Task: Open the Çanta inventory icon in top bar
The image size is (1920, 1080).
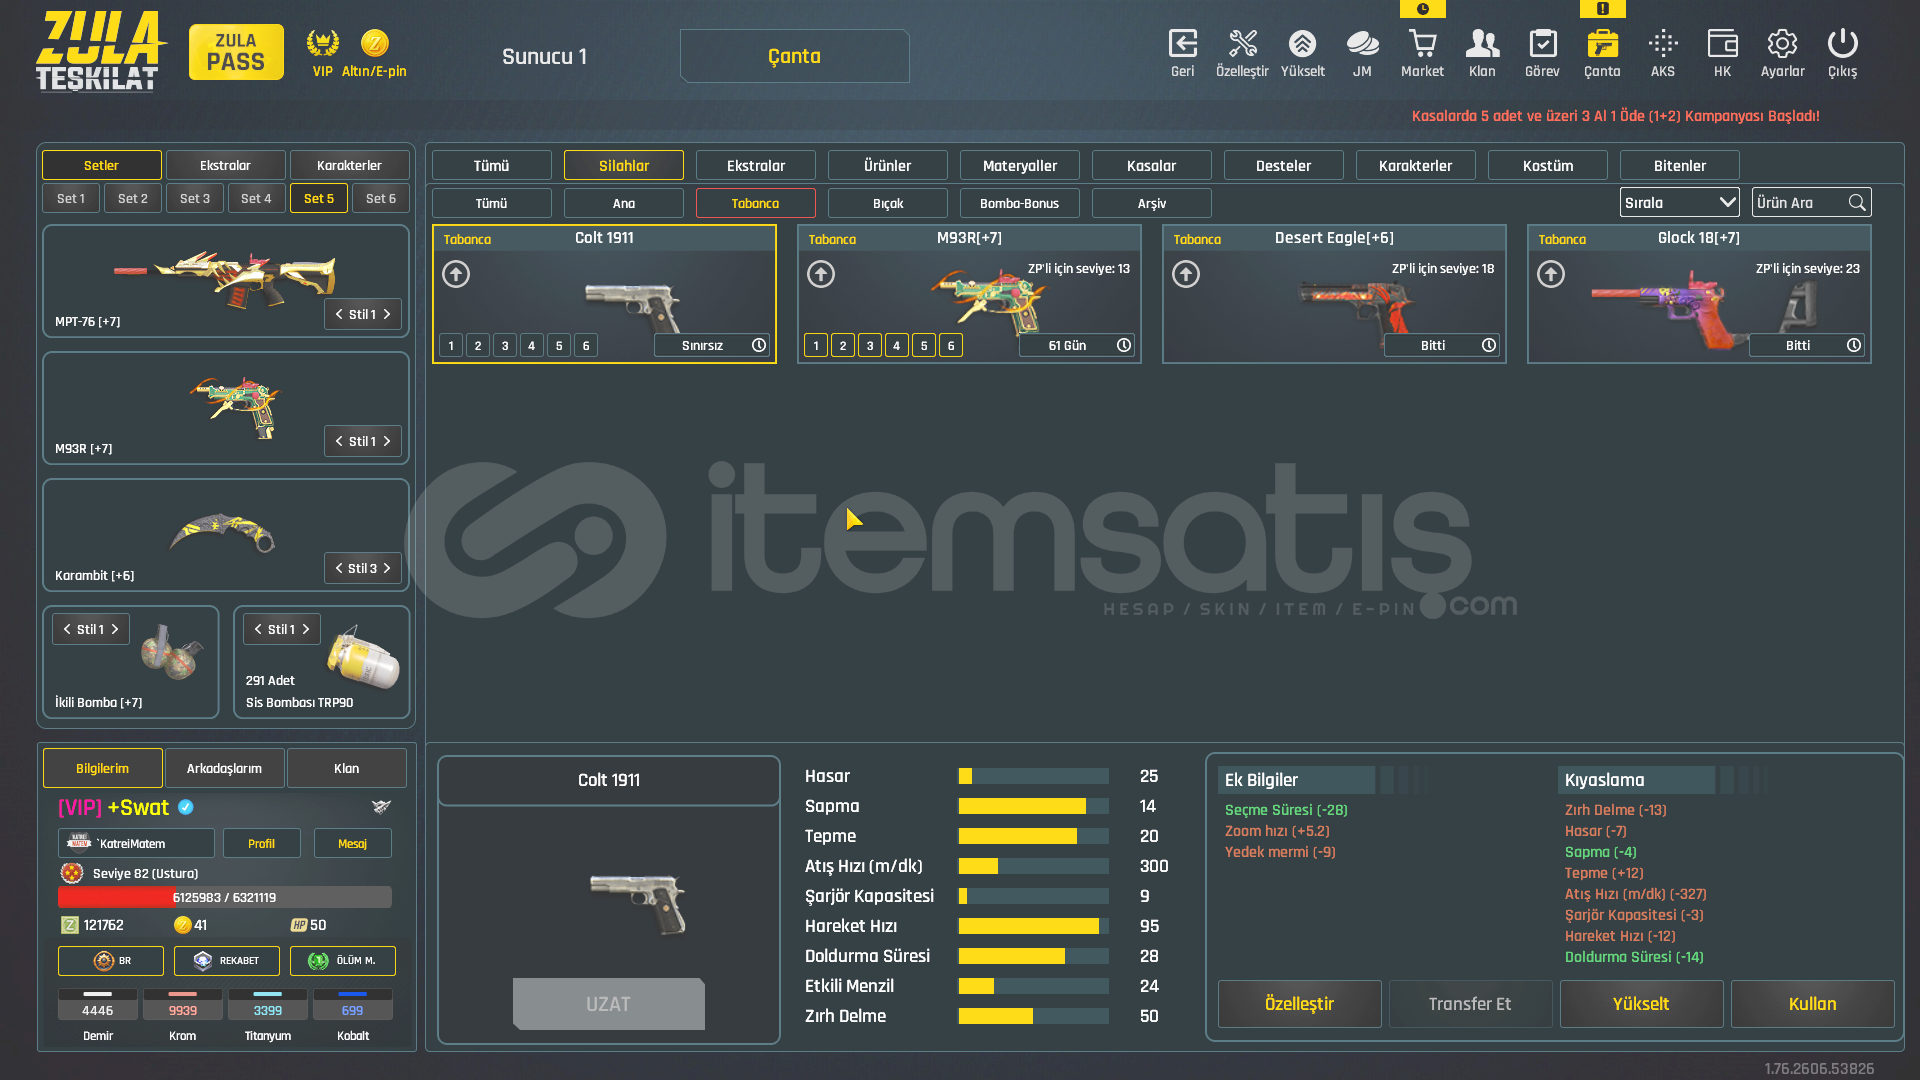Action: coord(1602,44)
